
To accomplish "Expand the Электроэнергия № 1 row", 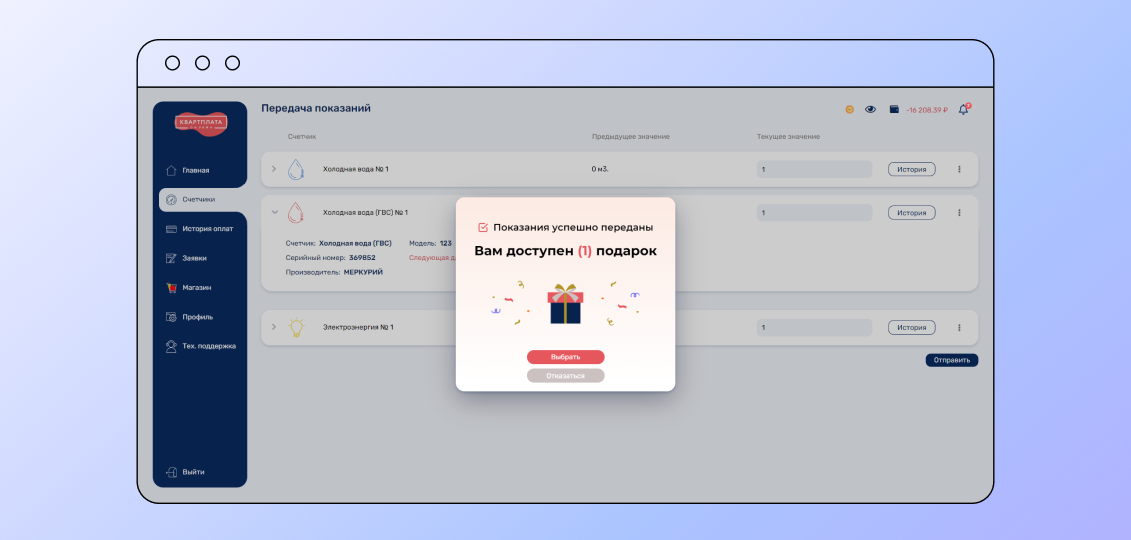I will (274, 327).
